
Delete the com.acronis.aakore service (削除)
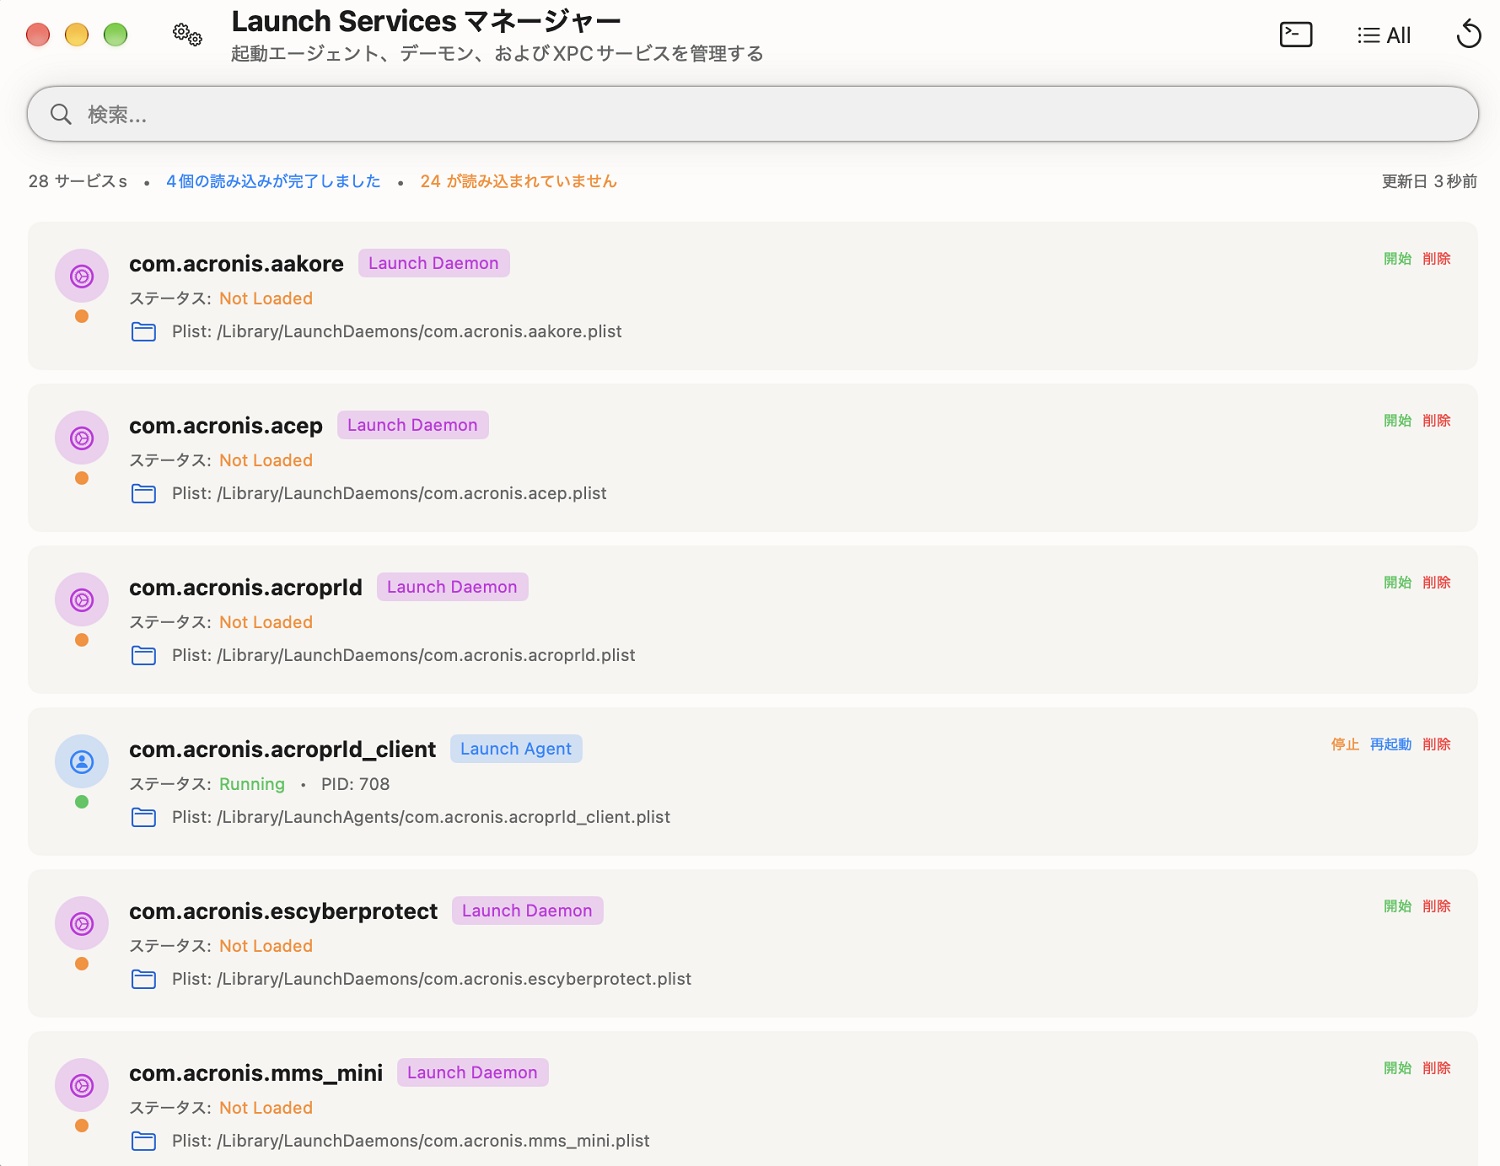pyautogui.click(x=1436, y=259)
